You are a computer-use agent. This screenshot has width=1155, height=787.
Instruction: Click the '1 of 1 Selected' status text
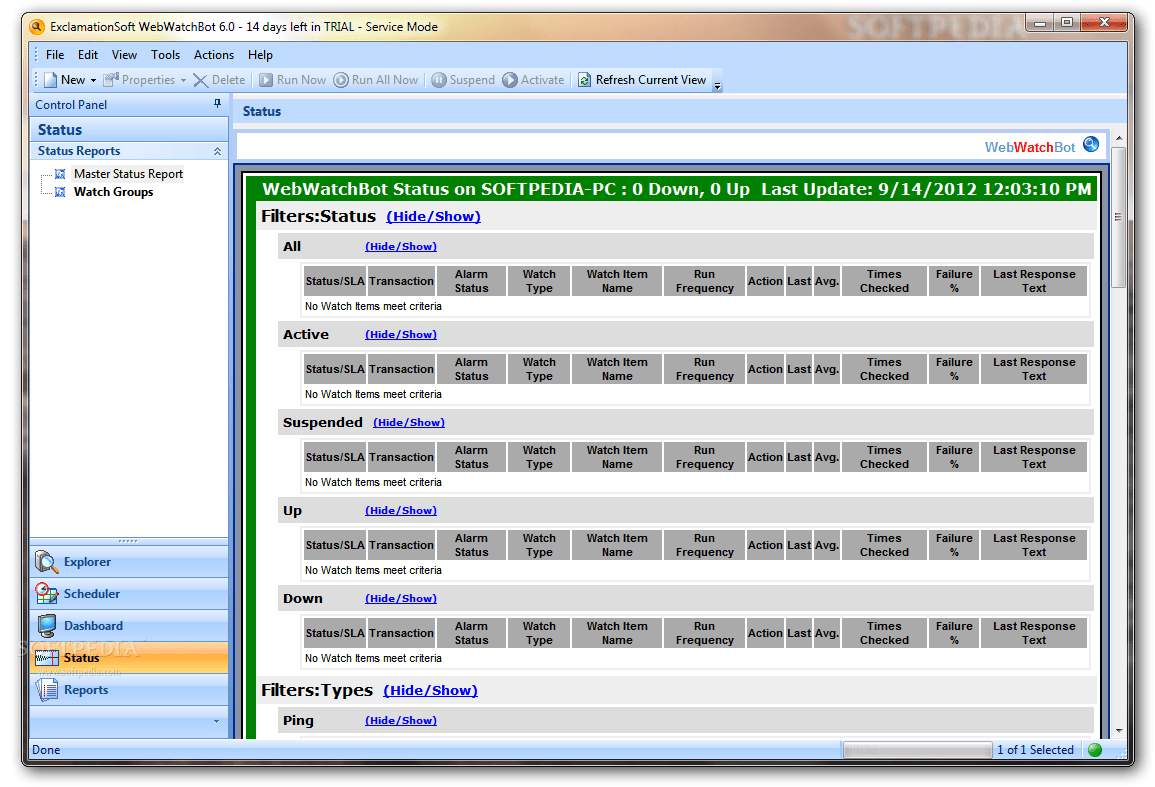point(1035,750)
